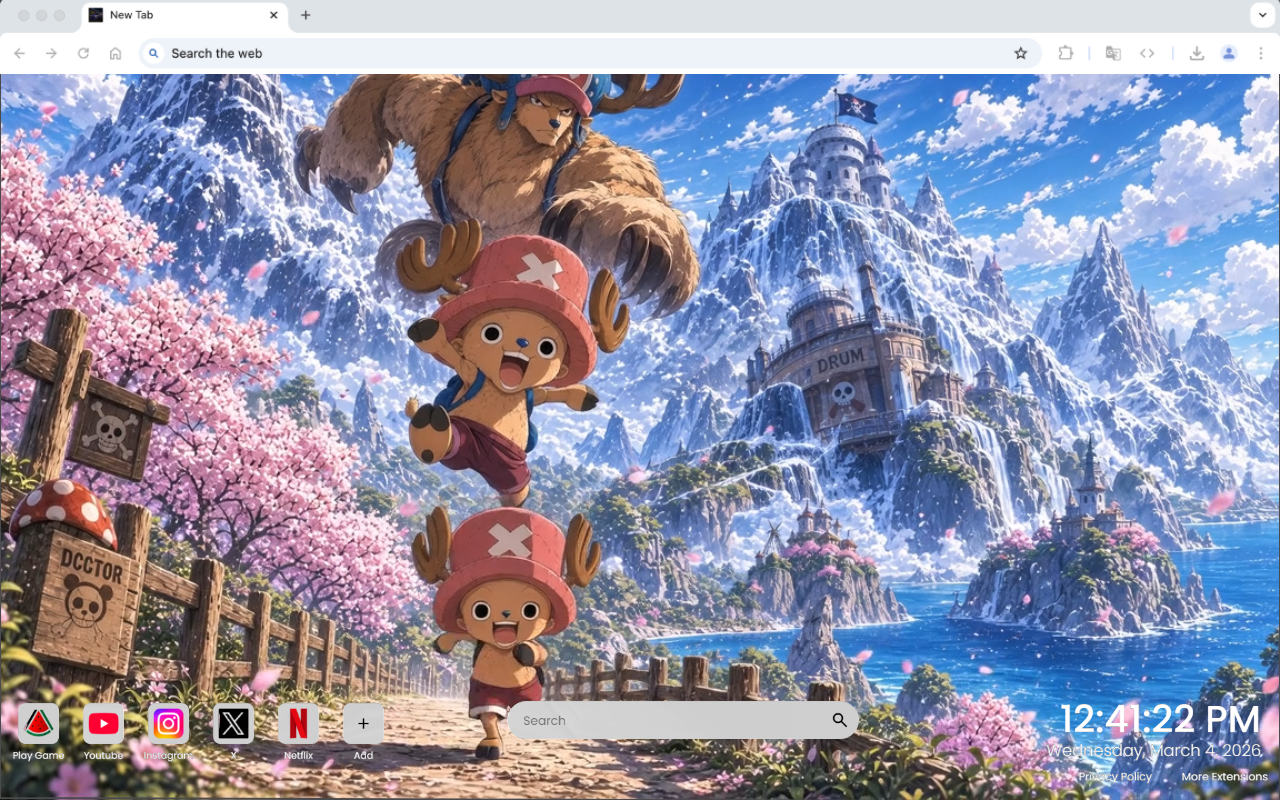Add a new shortcut with the plus tile
Viewport: 1280px width, 800px height.
pos(363,723)
